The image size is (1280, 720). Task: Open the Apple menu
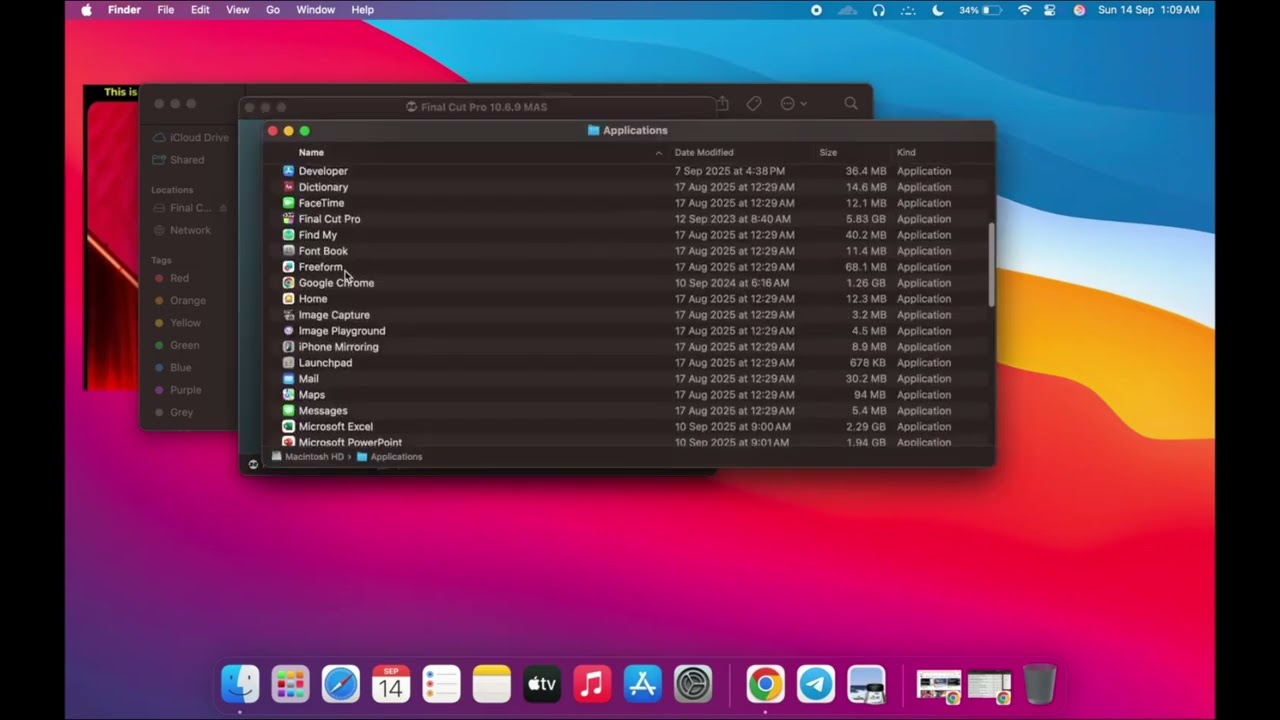click(x=86, y=10)
